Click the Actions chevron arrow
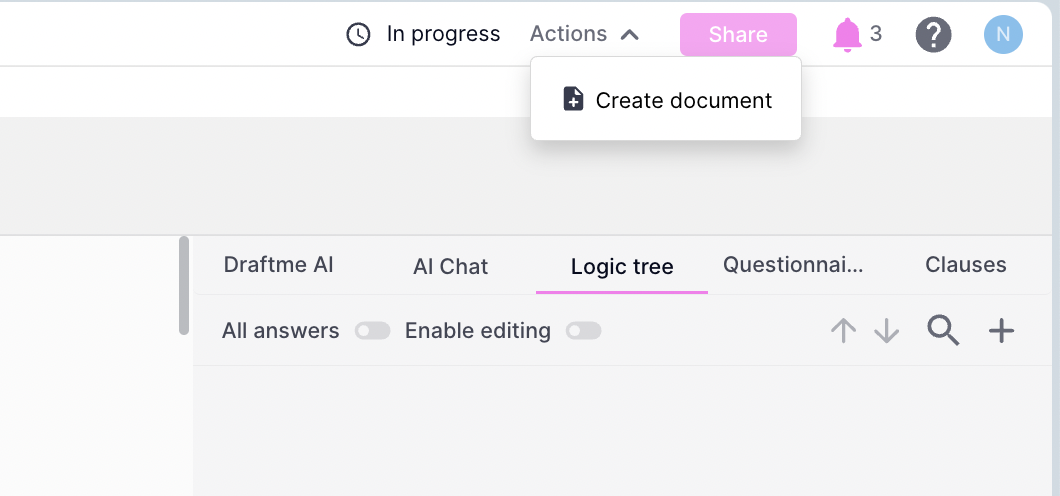The height and width of the screenshot is (496, 1060). pos(629,35)
